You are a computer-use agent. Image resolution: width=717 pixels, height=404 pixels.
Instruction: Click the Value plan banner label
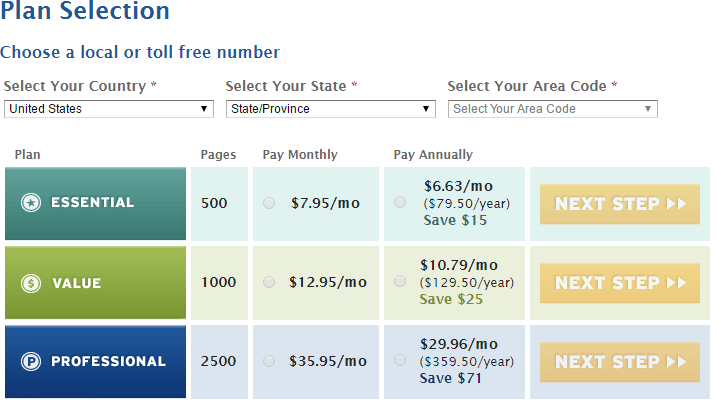(76, 283)
